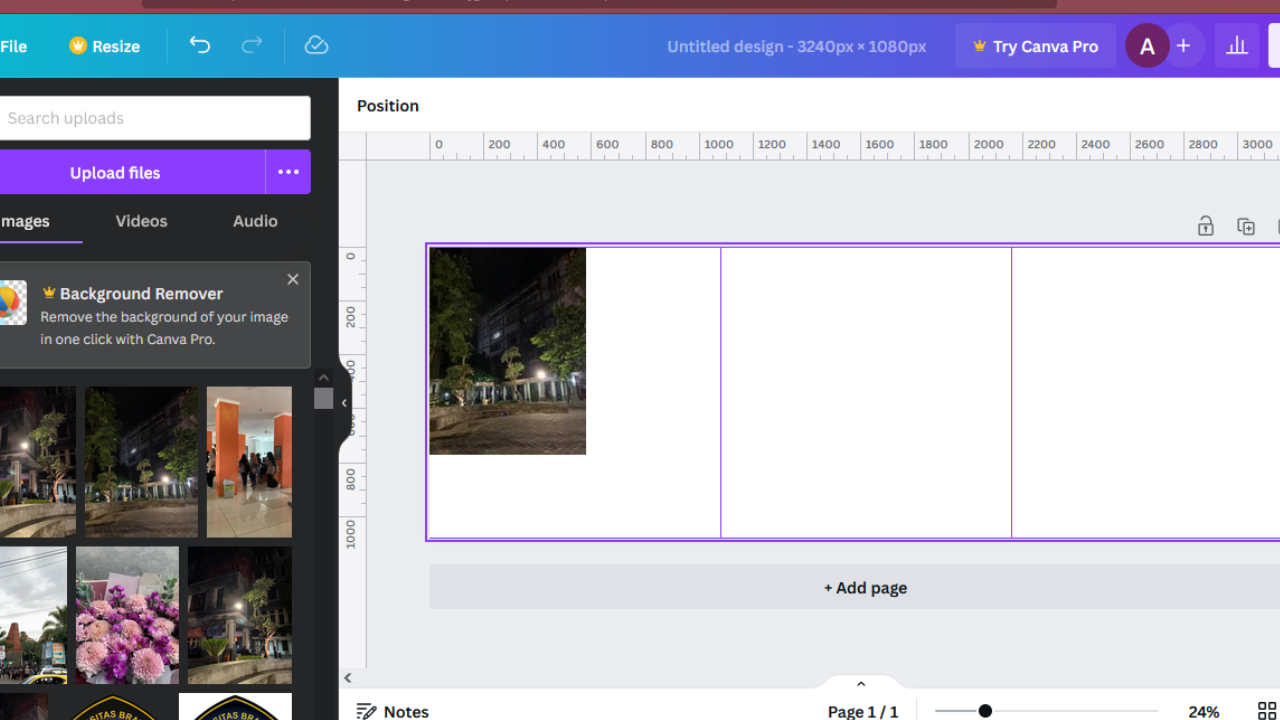Open the Position panel button

tap(388, 106)
